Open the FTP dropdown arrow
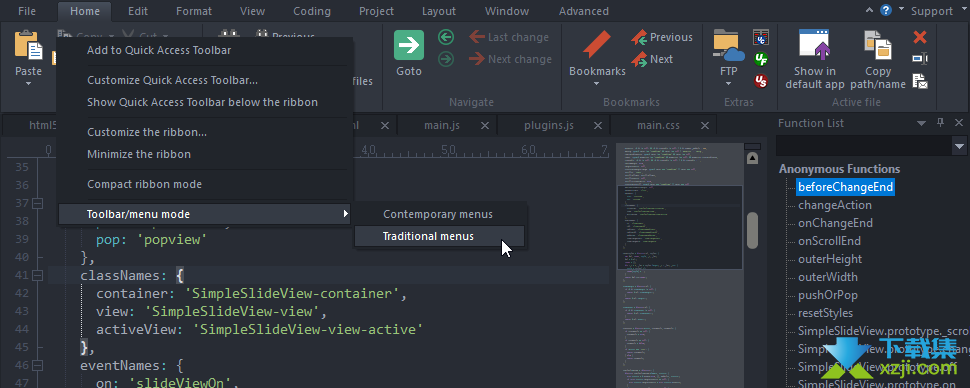 pos(729,84)
